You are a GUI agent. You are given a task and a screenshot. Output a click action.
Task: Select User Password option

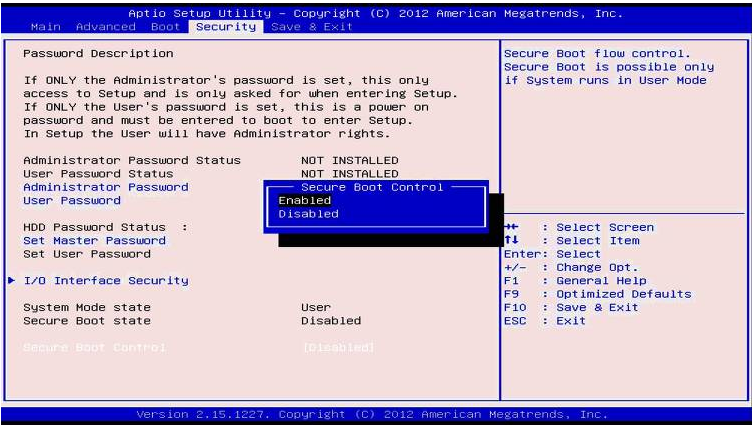[x=71, y=200]
